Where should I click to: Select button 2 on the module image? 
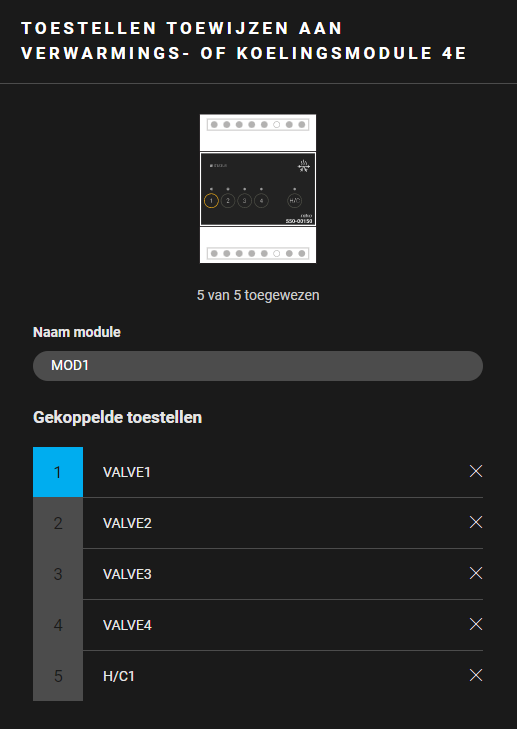click(x=228, y=201)
